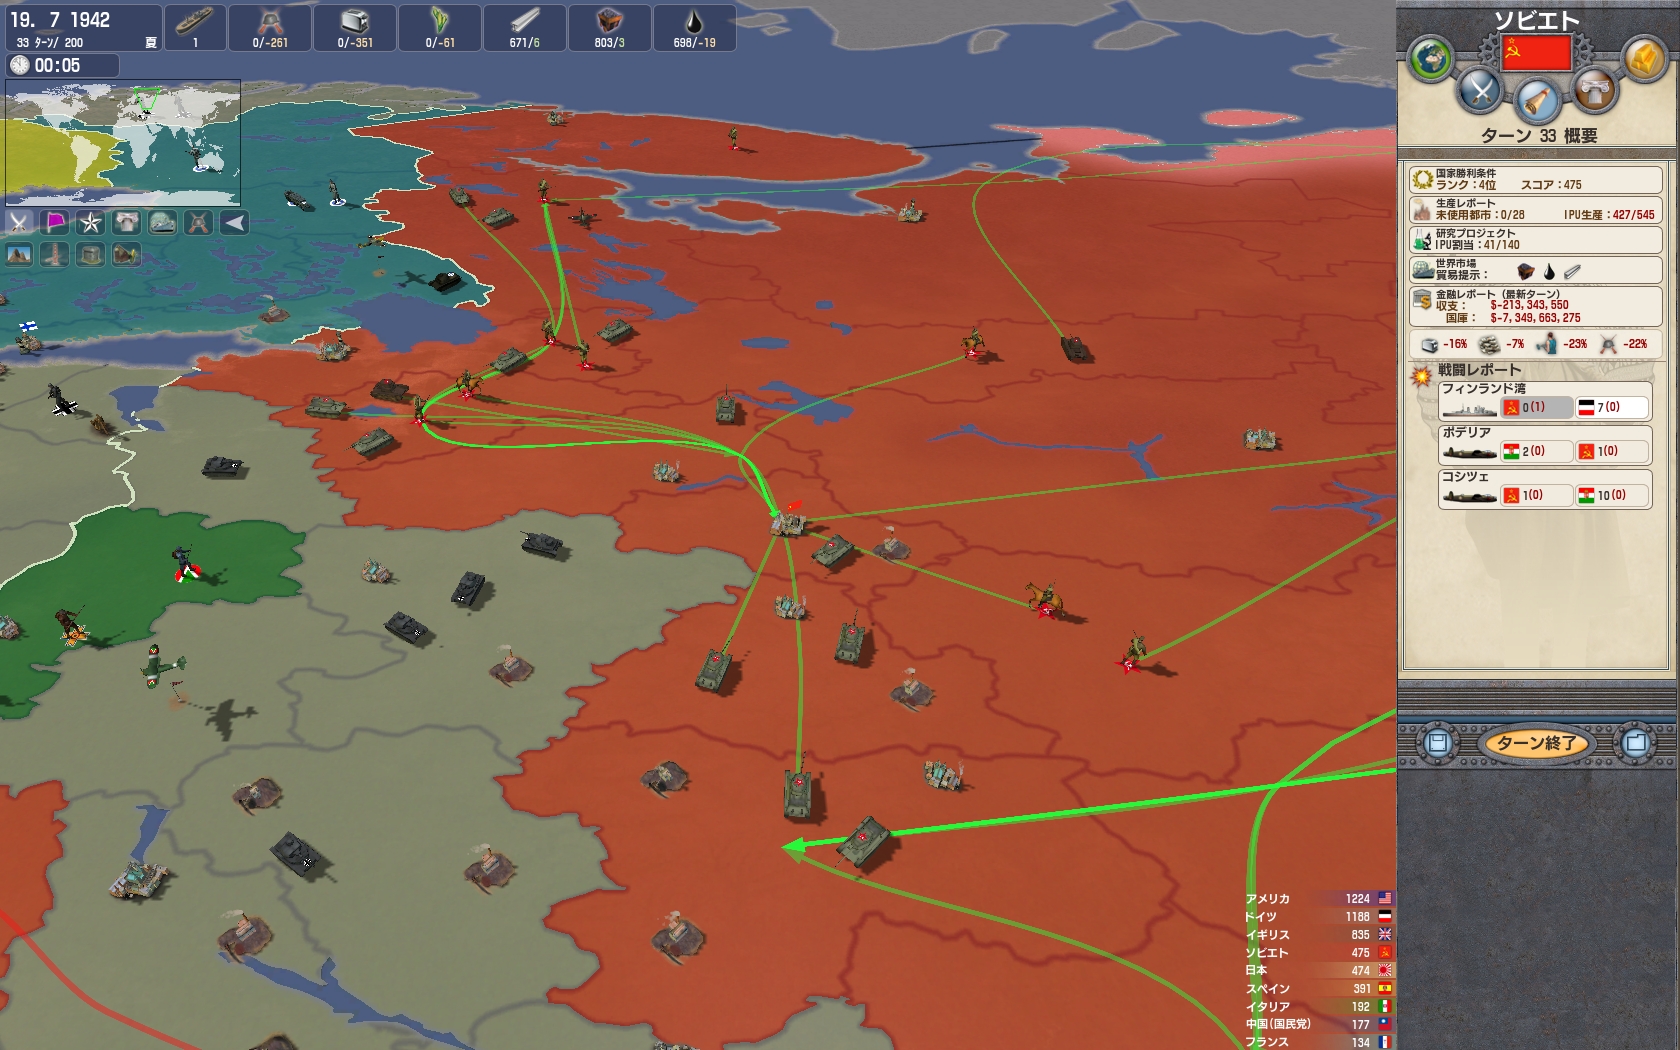Click the folder load button
This screenshot has height=1050, width=1680.
[x=1636, y=743]
